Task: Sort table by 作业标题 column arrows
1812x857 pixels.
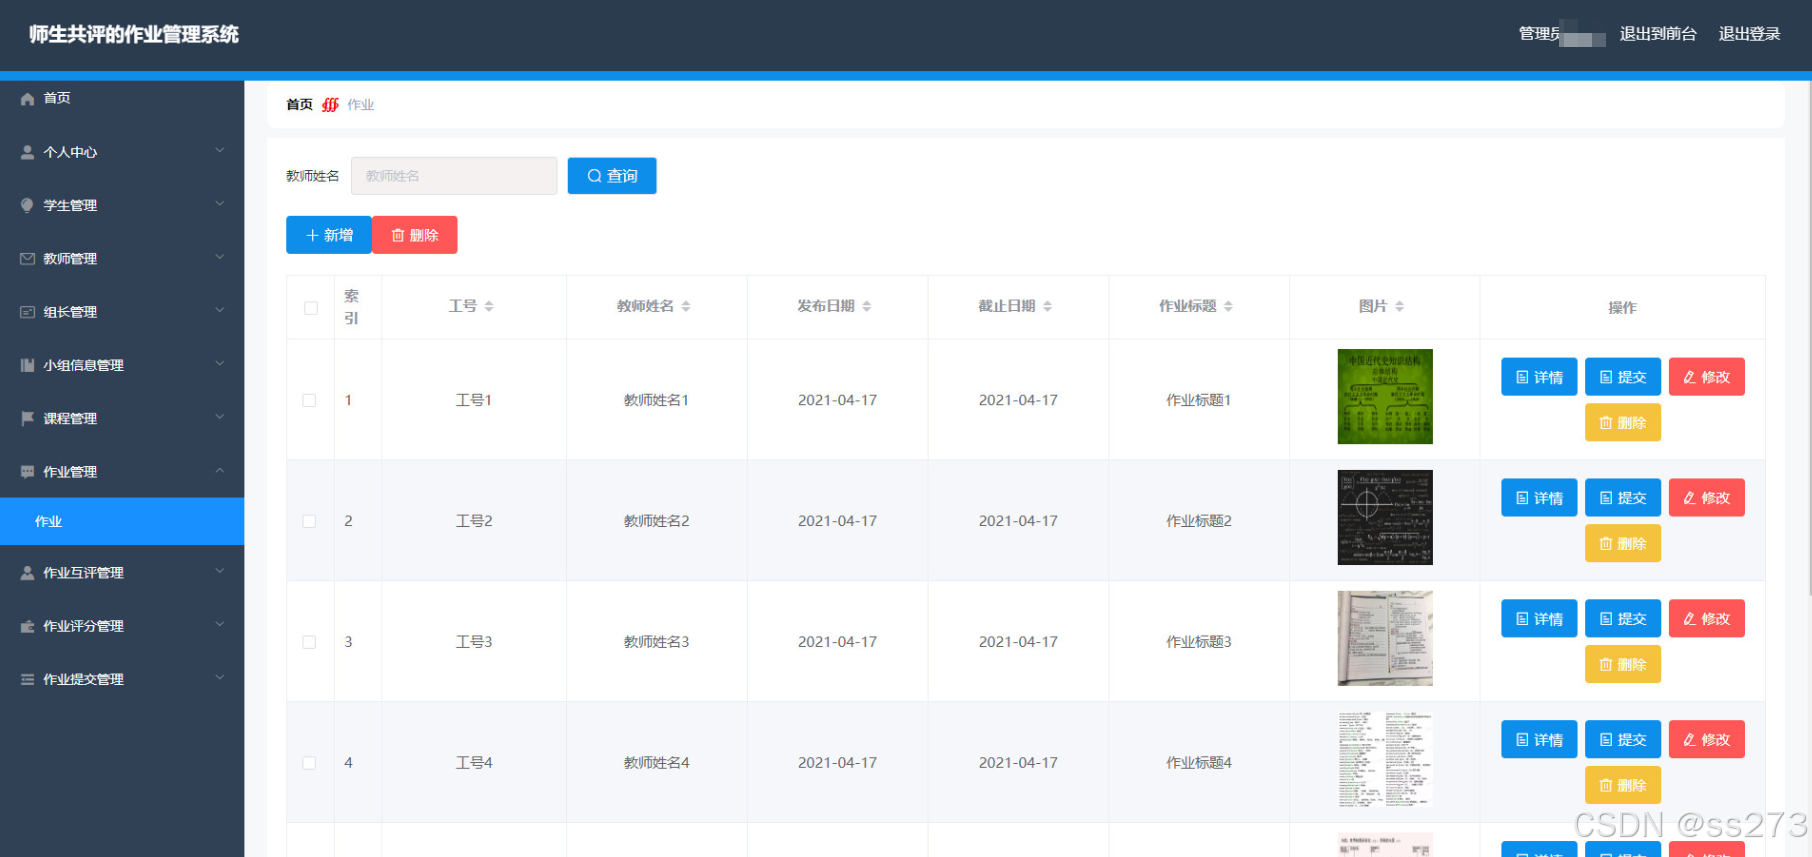Action: coord(1229,306)
